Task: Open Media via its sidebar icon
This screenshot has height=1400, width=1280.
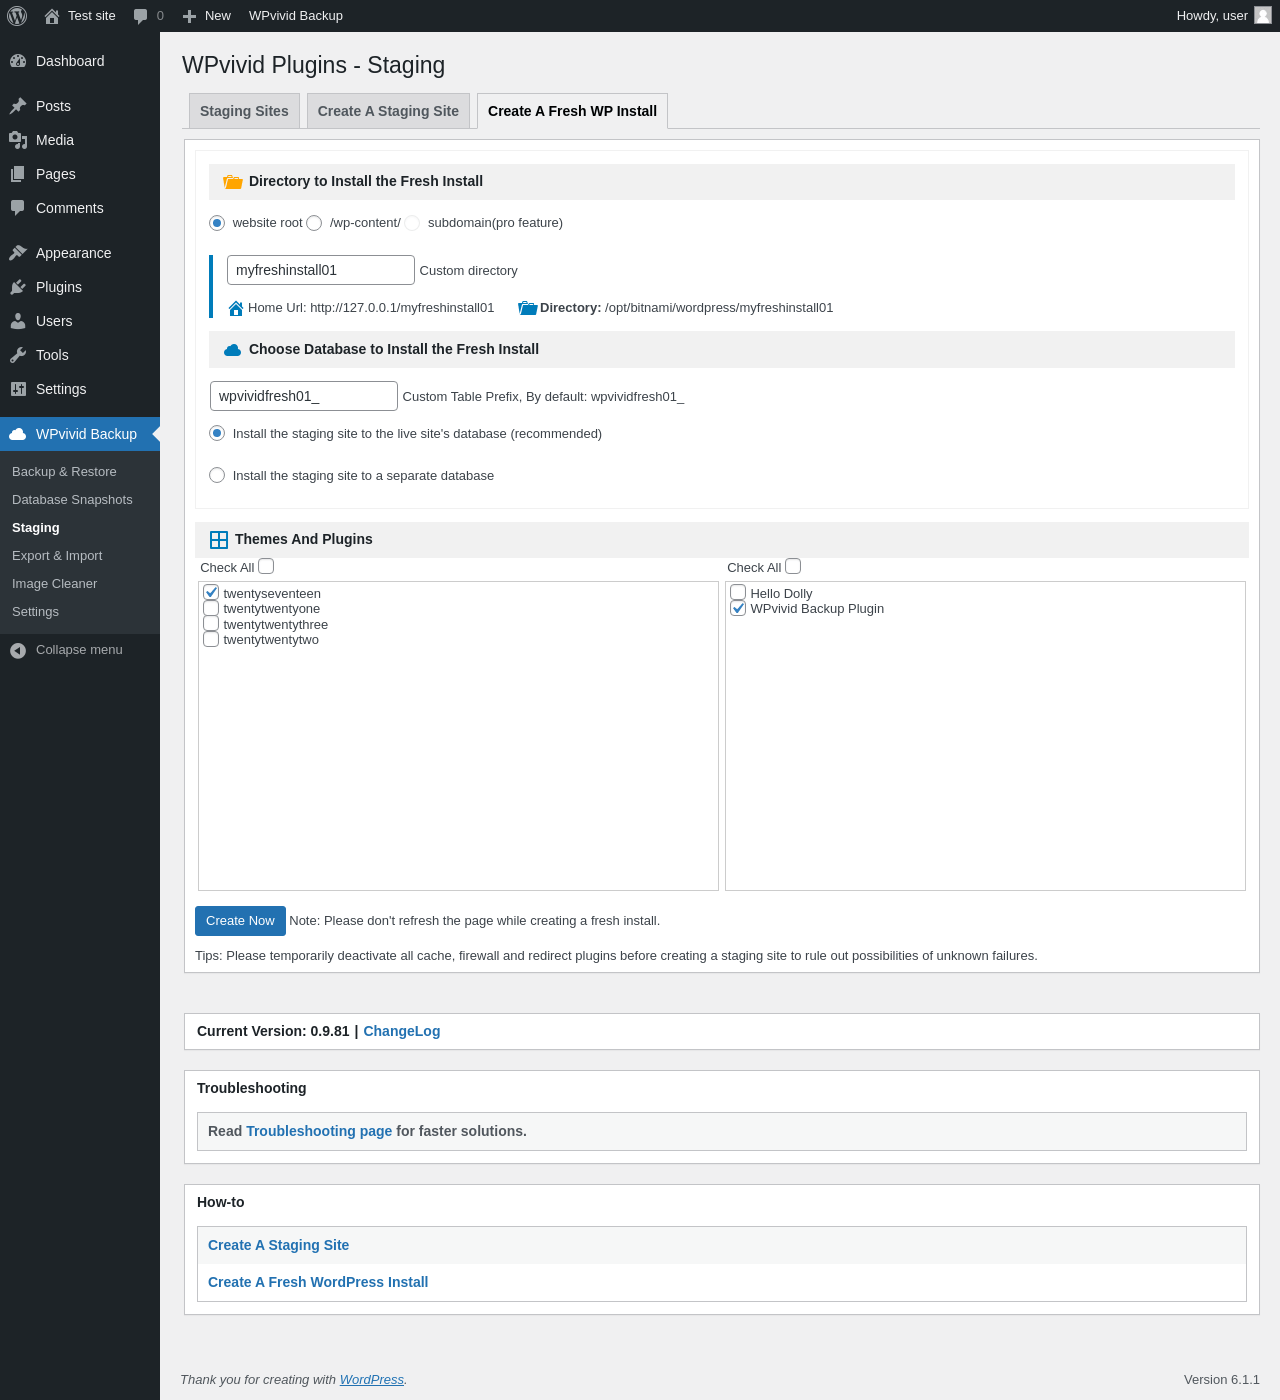Action: coord(18,140)
